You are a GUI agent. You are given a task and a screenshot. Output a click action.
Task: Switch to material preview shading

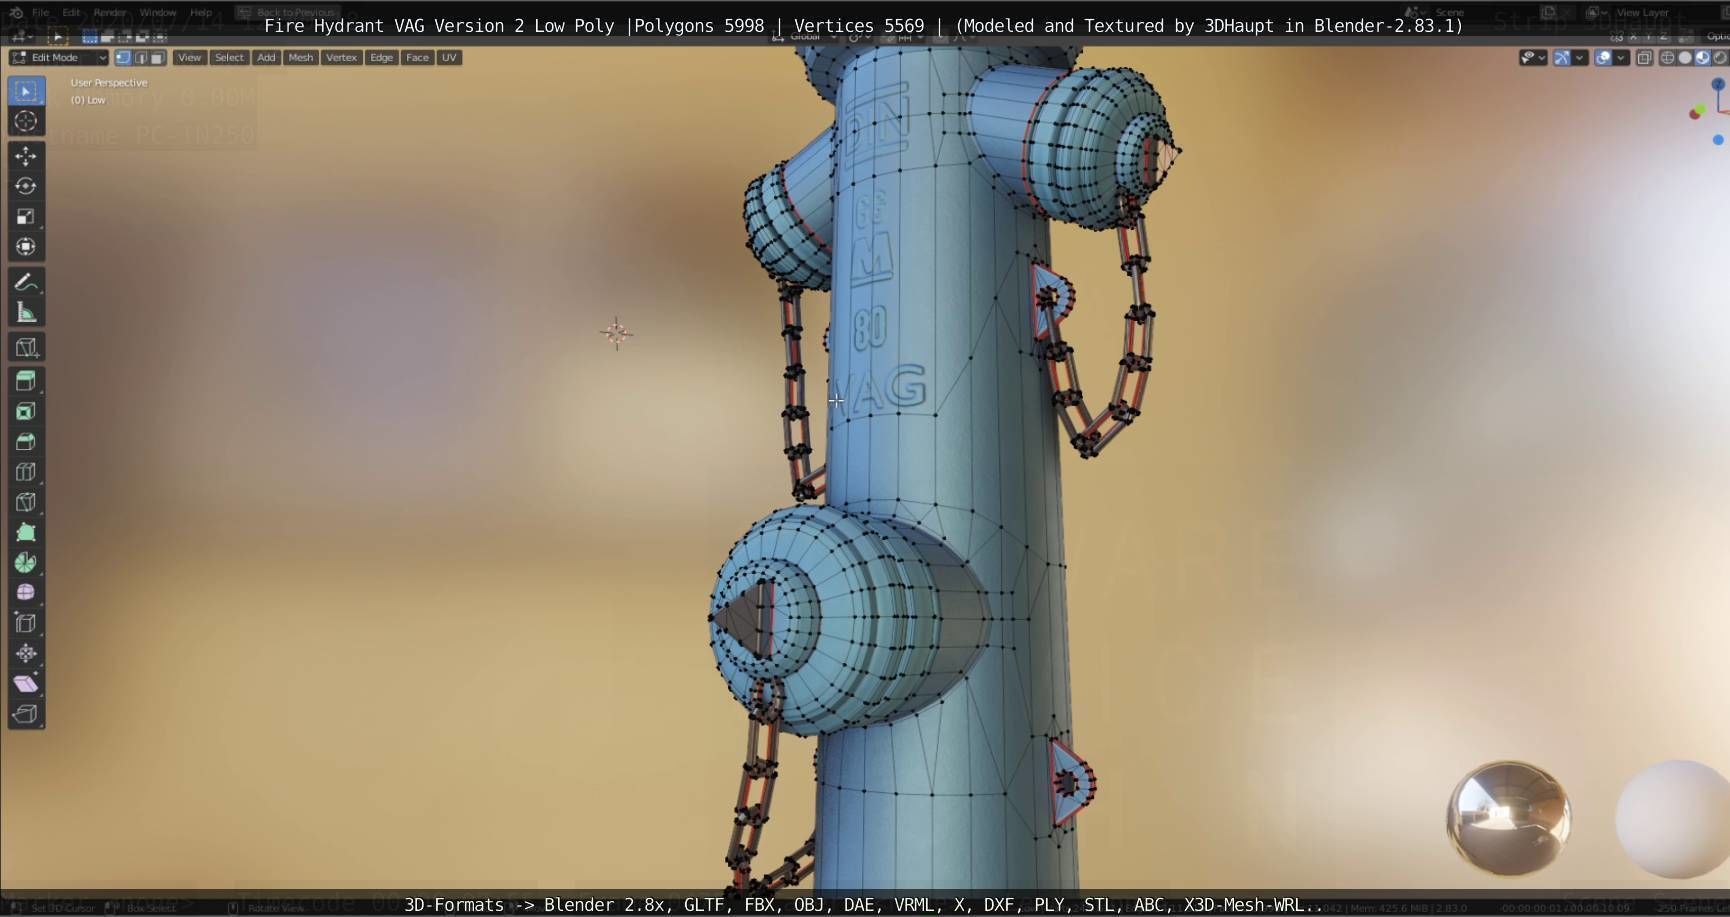coord(1702,58)
